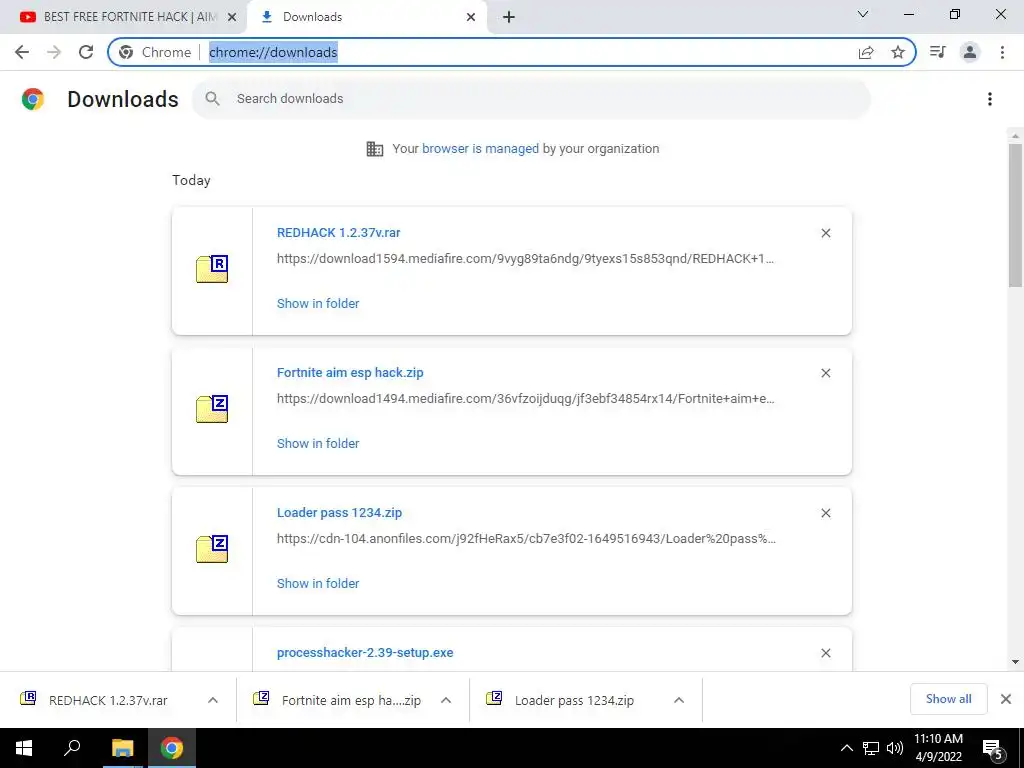Reload the Downloads page

(x=86, y=52)
